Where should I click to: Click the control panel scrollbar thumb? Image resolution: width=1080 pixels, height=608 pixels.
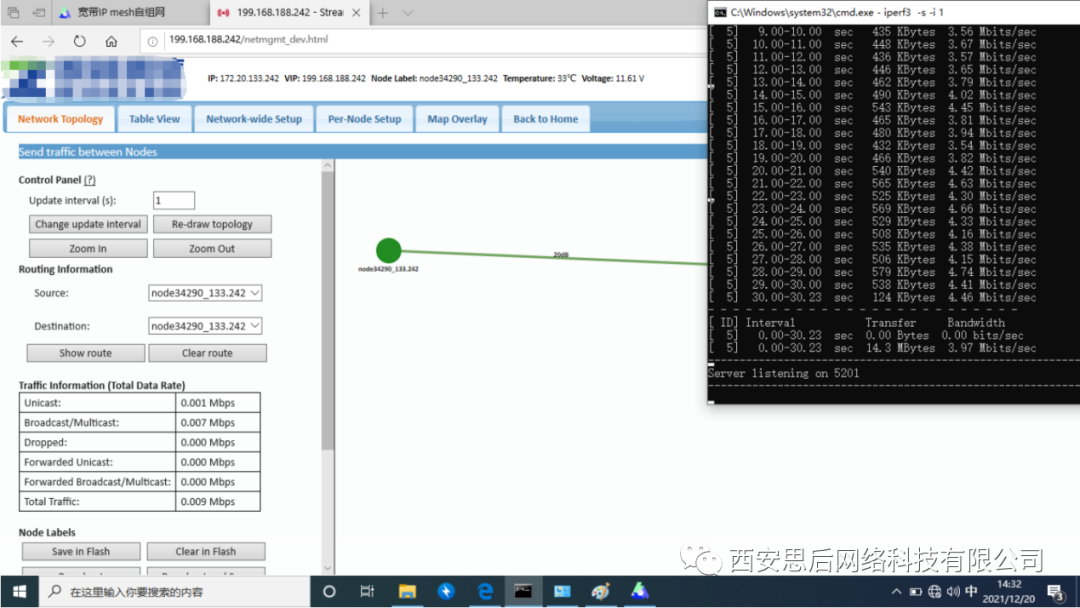(328, 311)
